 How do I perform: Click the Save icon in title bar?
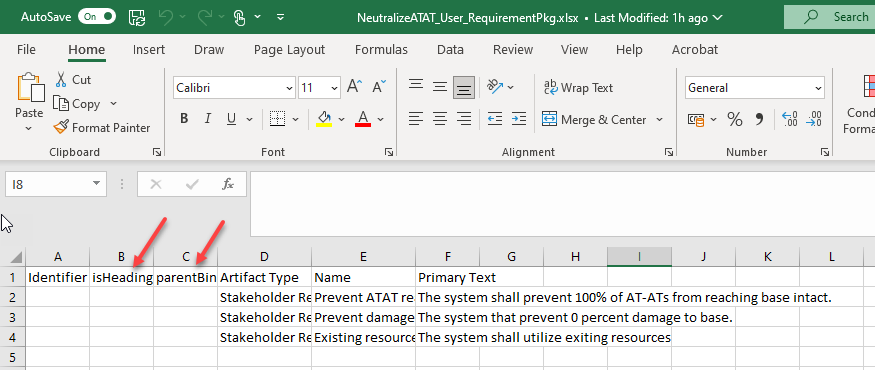click(137, 17)
